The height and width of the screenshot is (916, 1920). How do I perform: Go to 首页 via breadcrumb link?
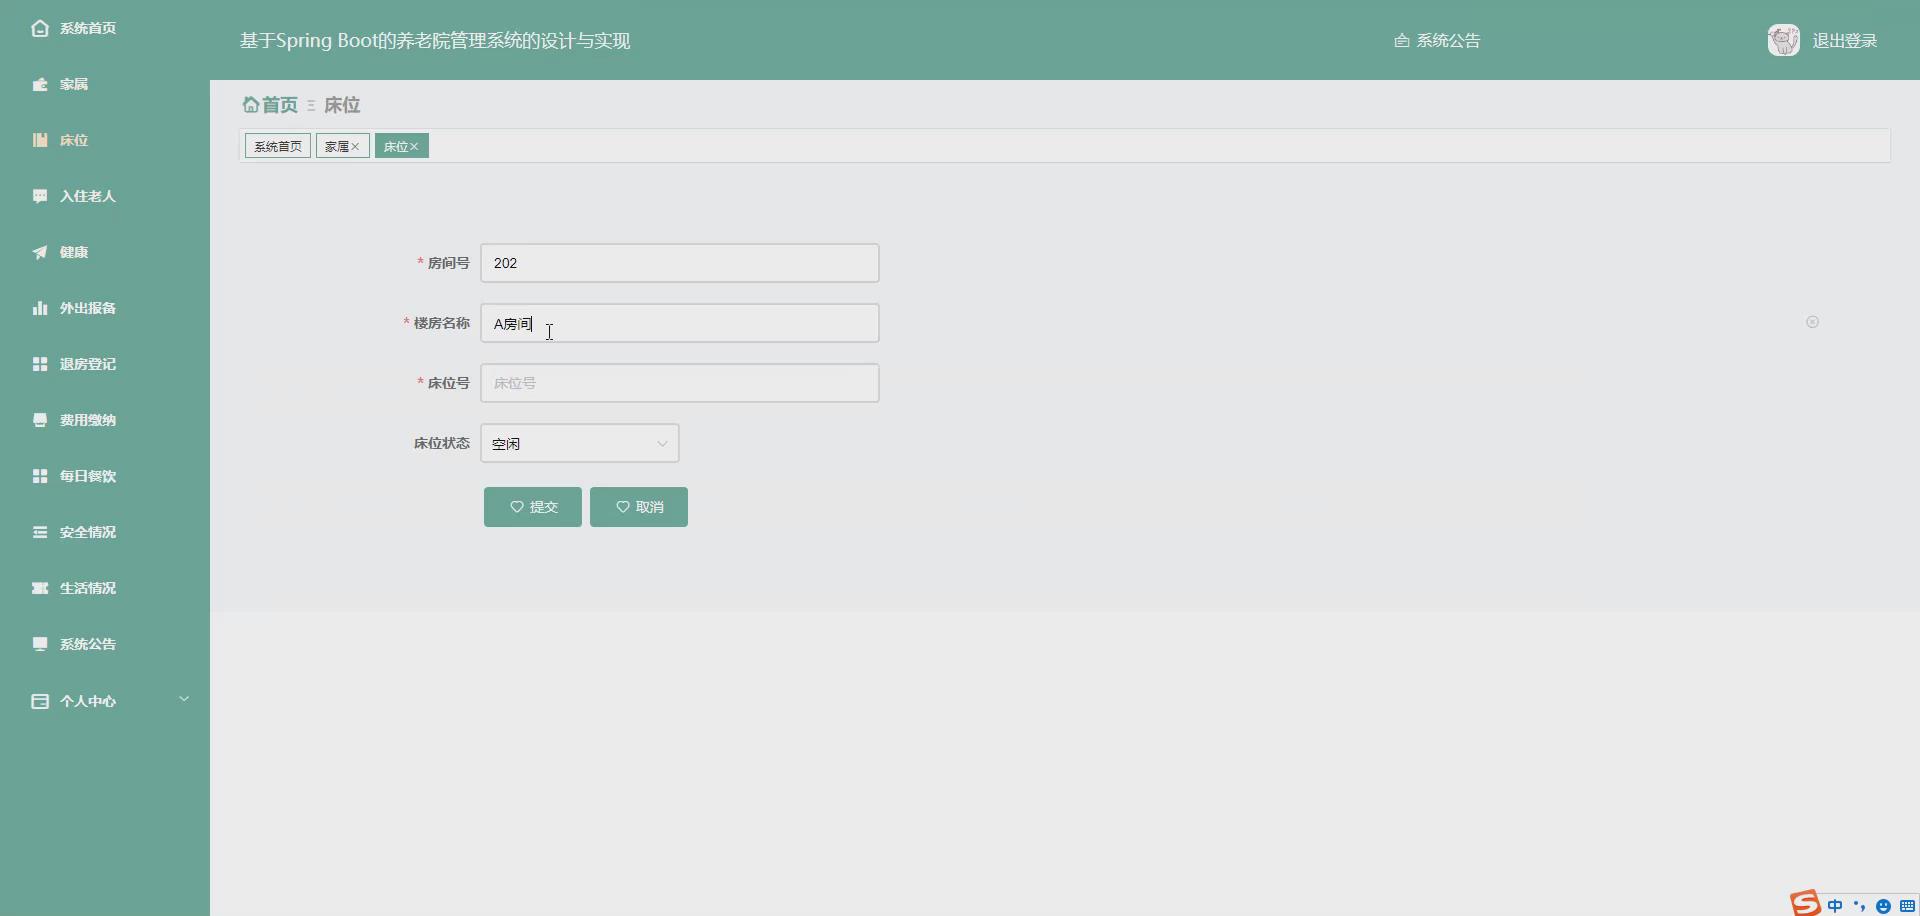point(280,105)
